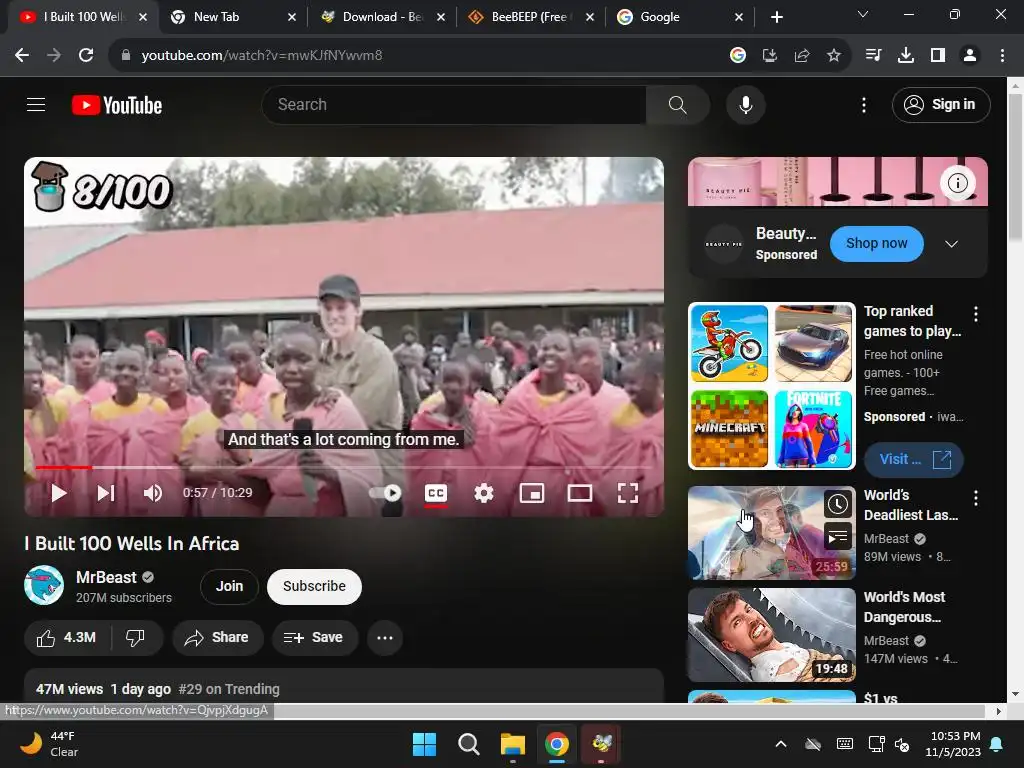The height and width of the screenshot is (768, 1024).
Task: Seek on the video progress bar
Action: point(344,468)
